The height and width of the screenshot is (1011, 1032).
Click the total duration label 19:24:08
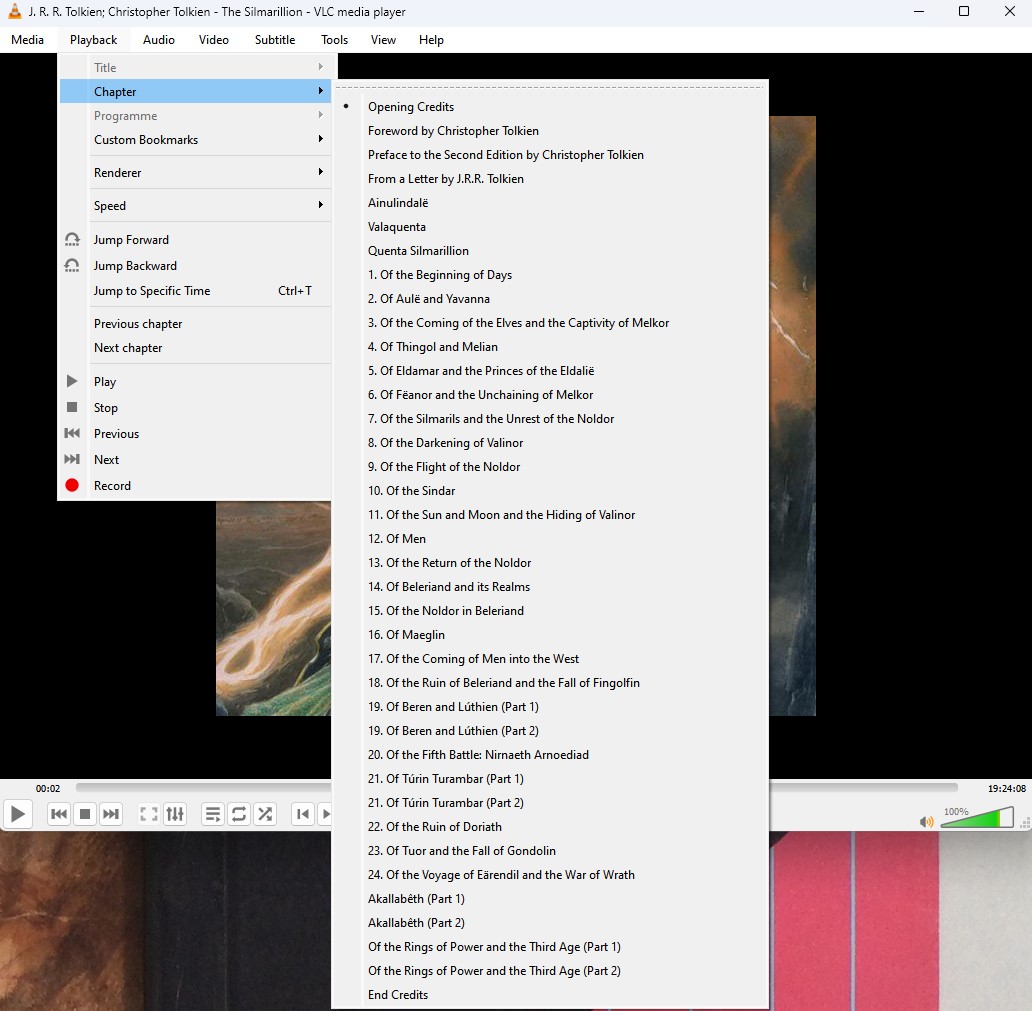[1006, 788]
